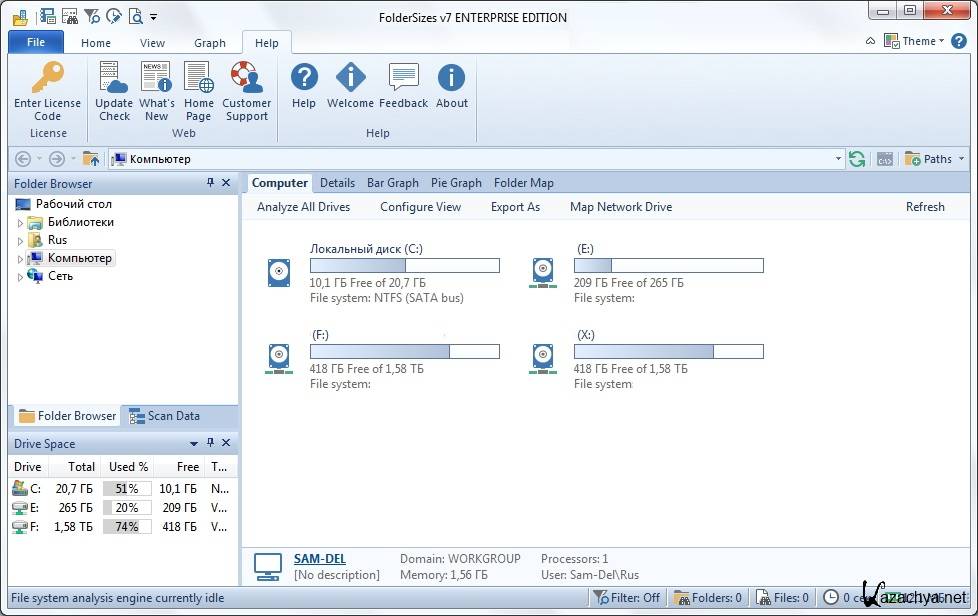Viewport: 978px width, 616px height.
Task: Switch to the Graph ribbon tab
Action: (209, 43)
